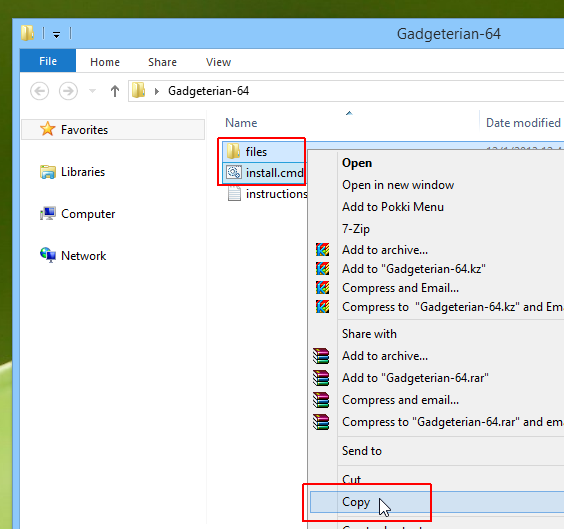Screen dimensions: 564x529
Task: Open the Send to submenu
Action: 362,451
